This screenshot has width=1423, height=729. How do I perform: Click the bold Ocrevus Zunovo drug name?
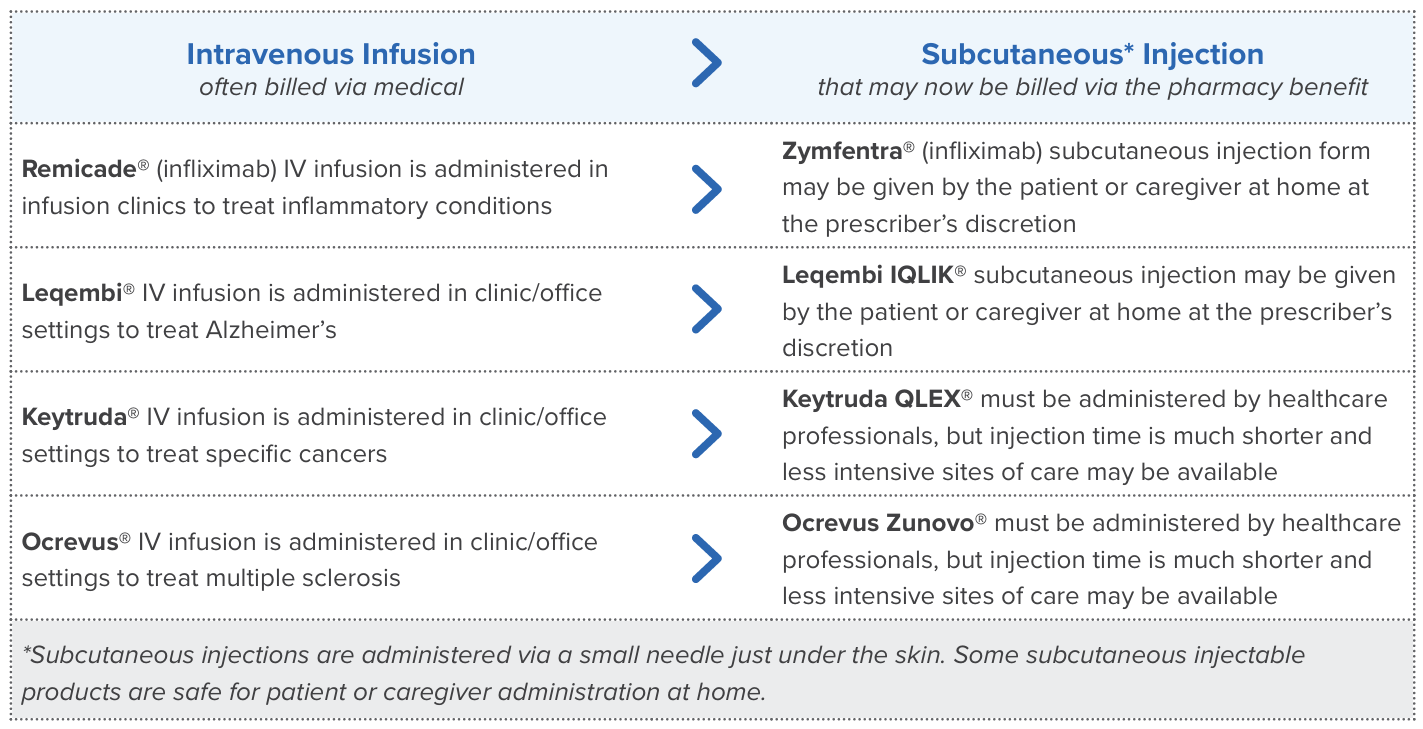879,523
